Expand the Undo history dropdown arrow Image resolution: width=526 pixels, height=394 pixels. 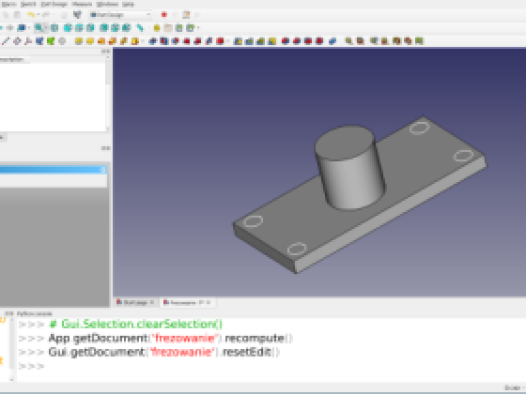coord(38,15)
